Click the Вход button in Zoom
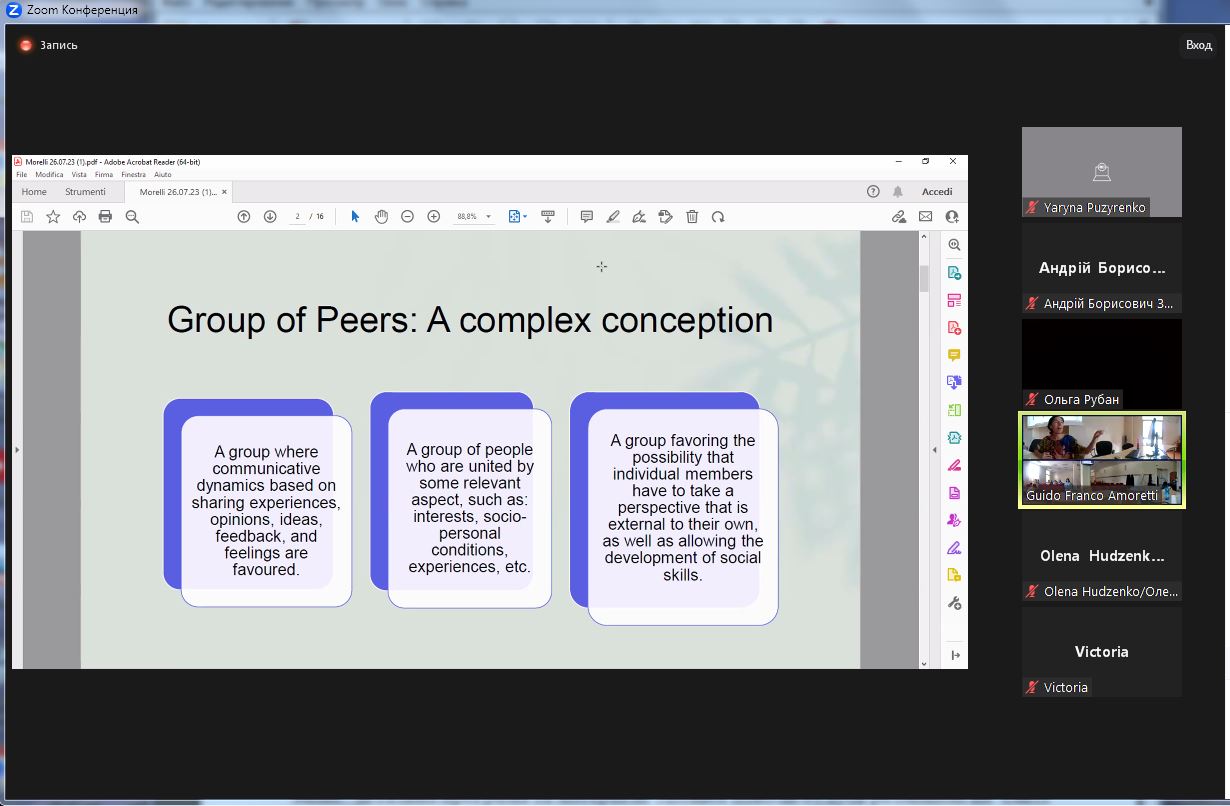Image resolution: width=1230 pixels, height=806 pixels. pos(1198,45)
